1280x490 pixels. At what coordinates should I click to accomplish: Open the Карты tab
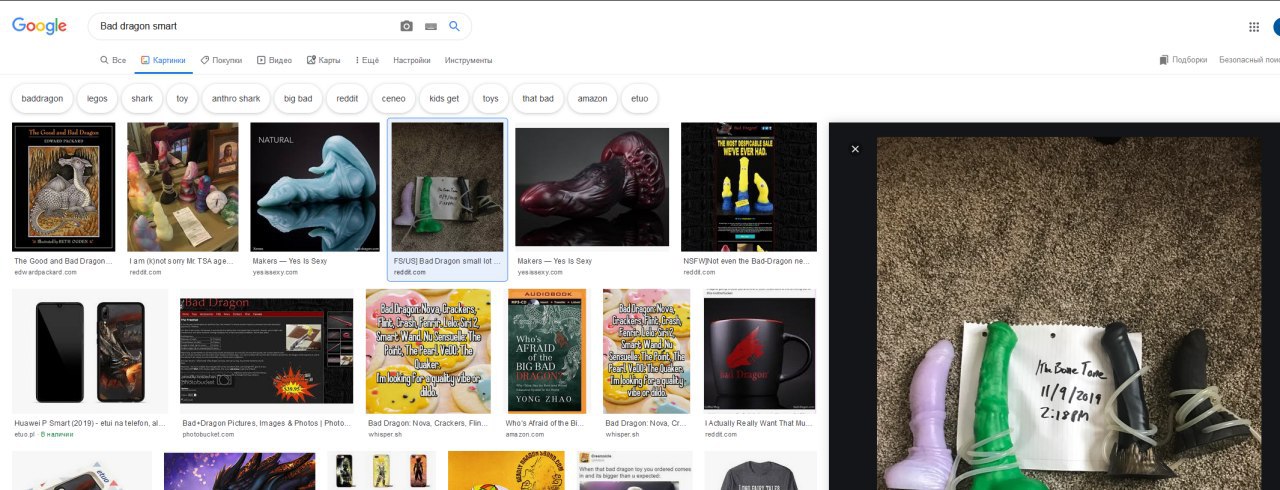pos(323,60)
